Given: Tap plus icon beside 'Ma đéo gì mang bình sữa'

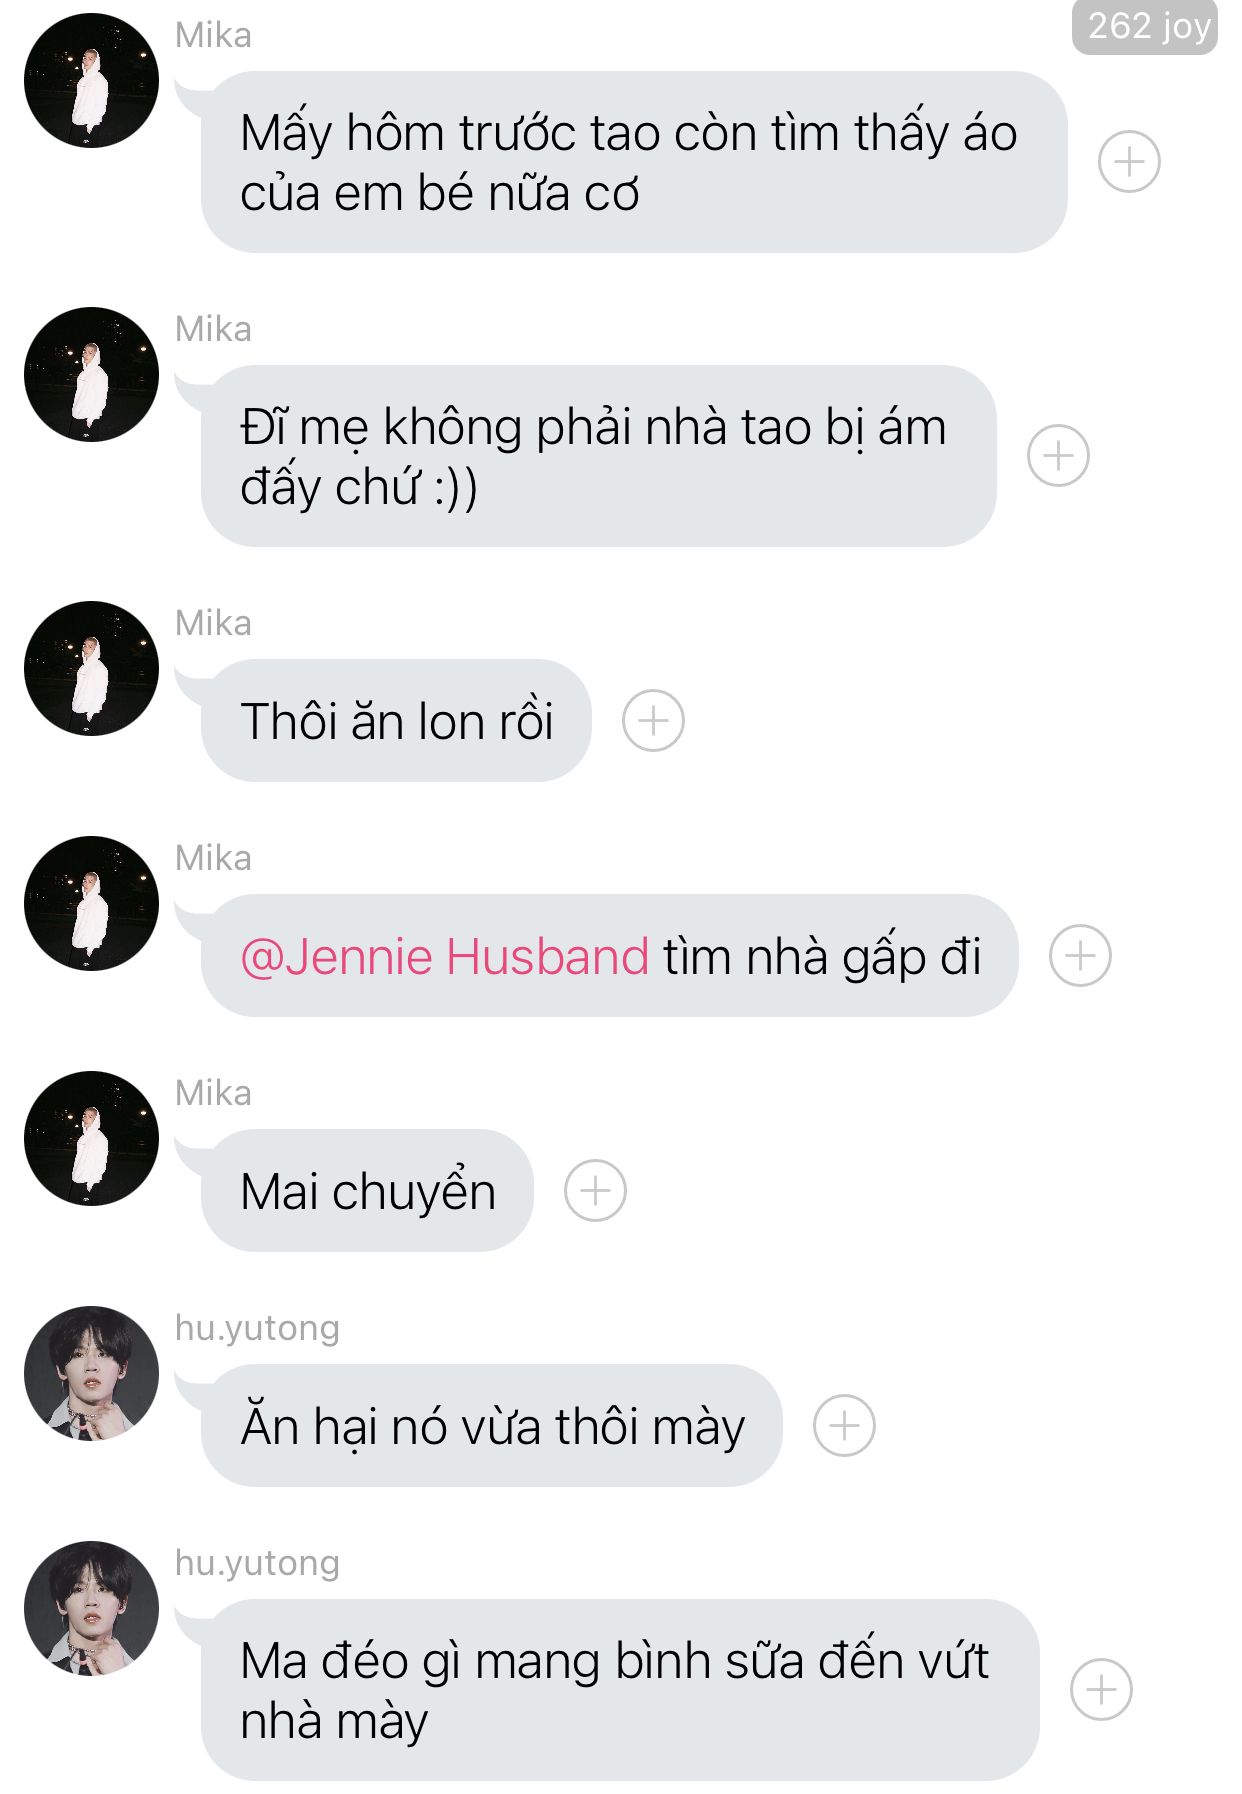Looking at the screenshot, I should pos(1101,1689).
